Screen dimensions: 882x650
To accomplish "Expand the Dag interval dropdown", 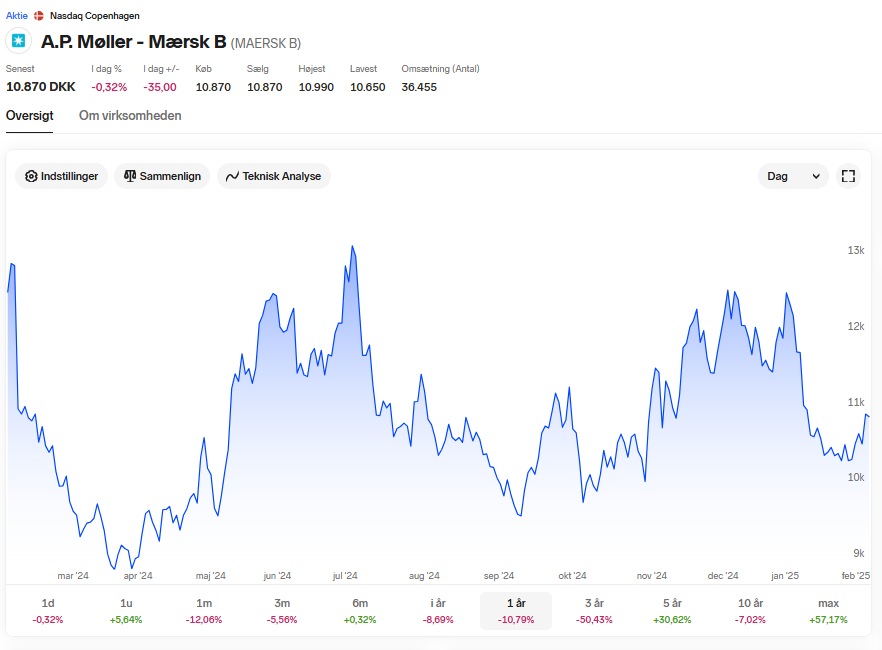I will point(793,176).
